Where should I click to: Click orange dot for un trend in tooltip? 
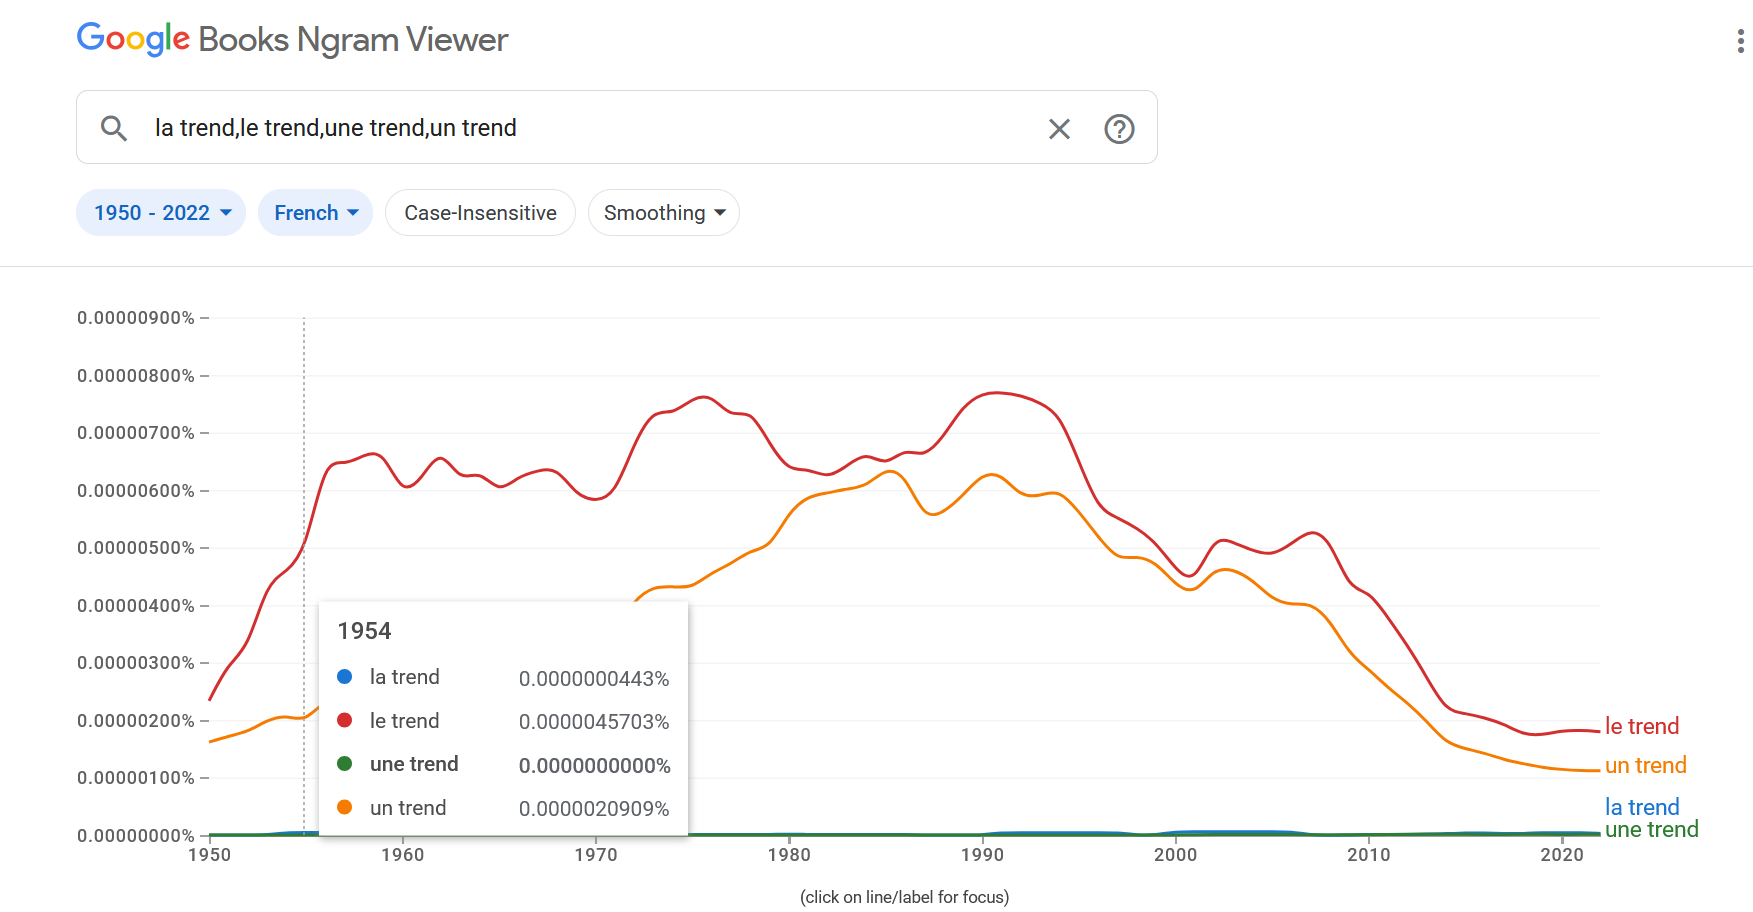345,807
